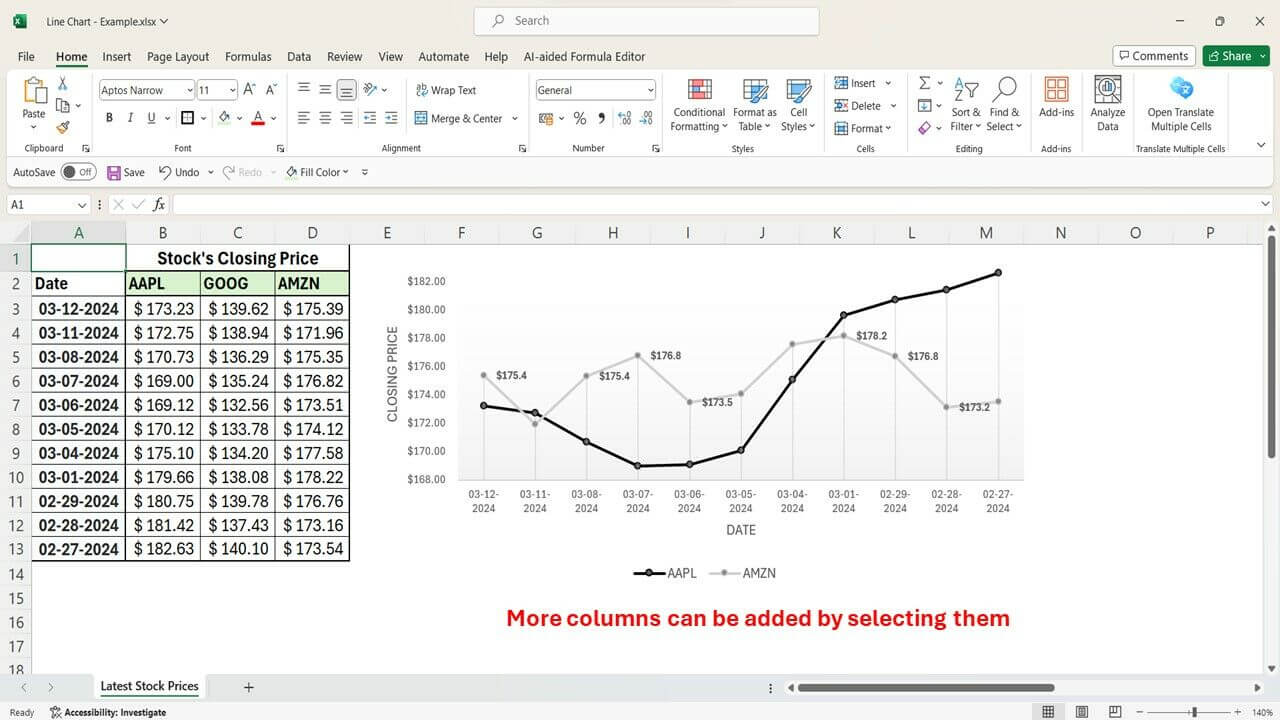Click the Analyze Data icon
This screenshot has height=720, width=1280.
[1108, 100]
